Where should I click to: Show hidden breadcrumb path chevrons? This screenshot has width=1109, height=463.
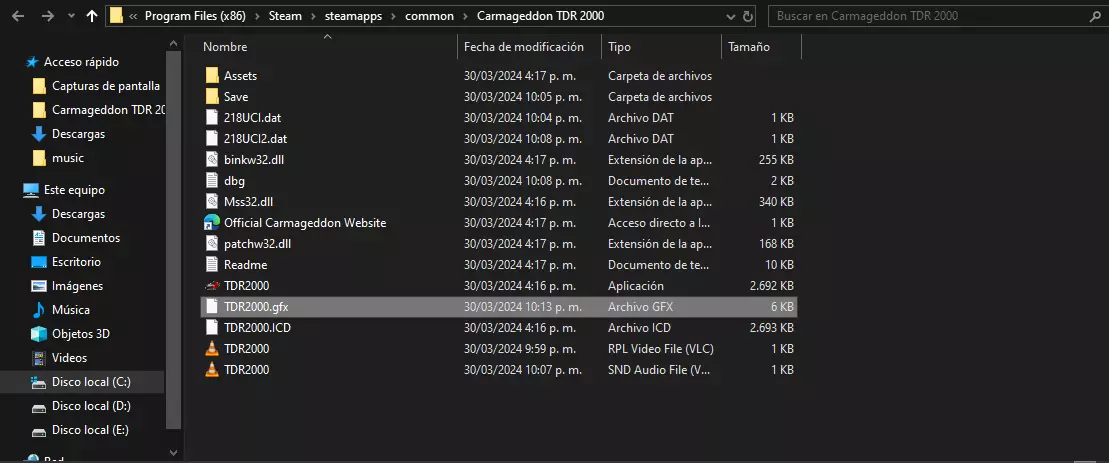point(134,16)
